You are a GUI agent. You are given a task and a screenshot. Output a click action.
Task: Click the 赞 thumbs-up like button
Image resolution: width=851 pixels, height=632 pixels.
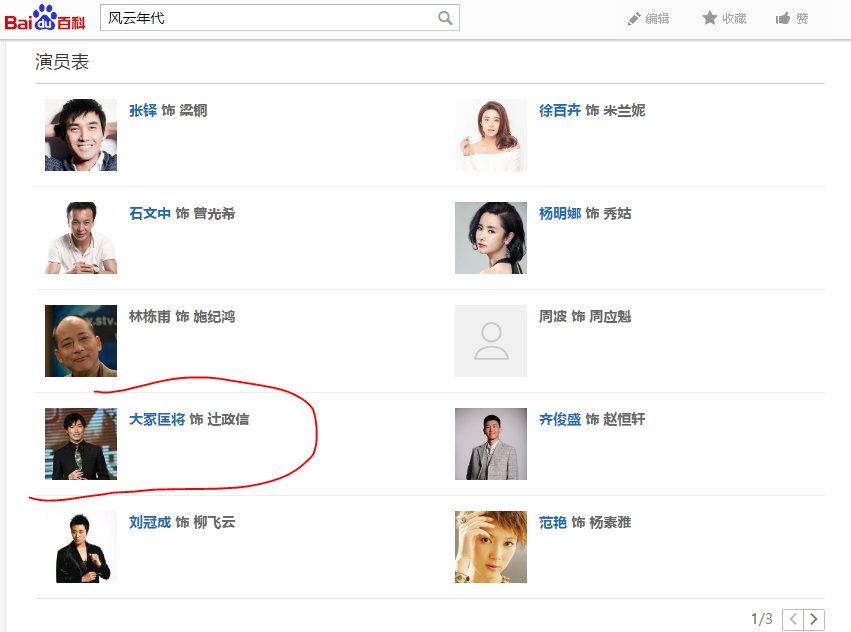click(791, 19)
